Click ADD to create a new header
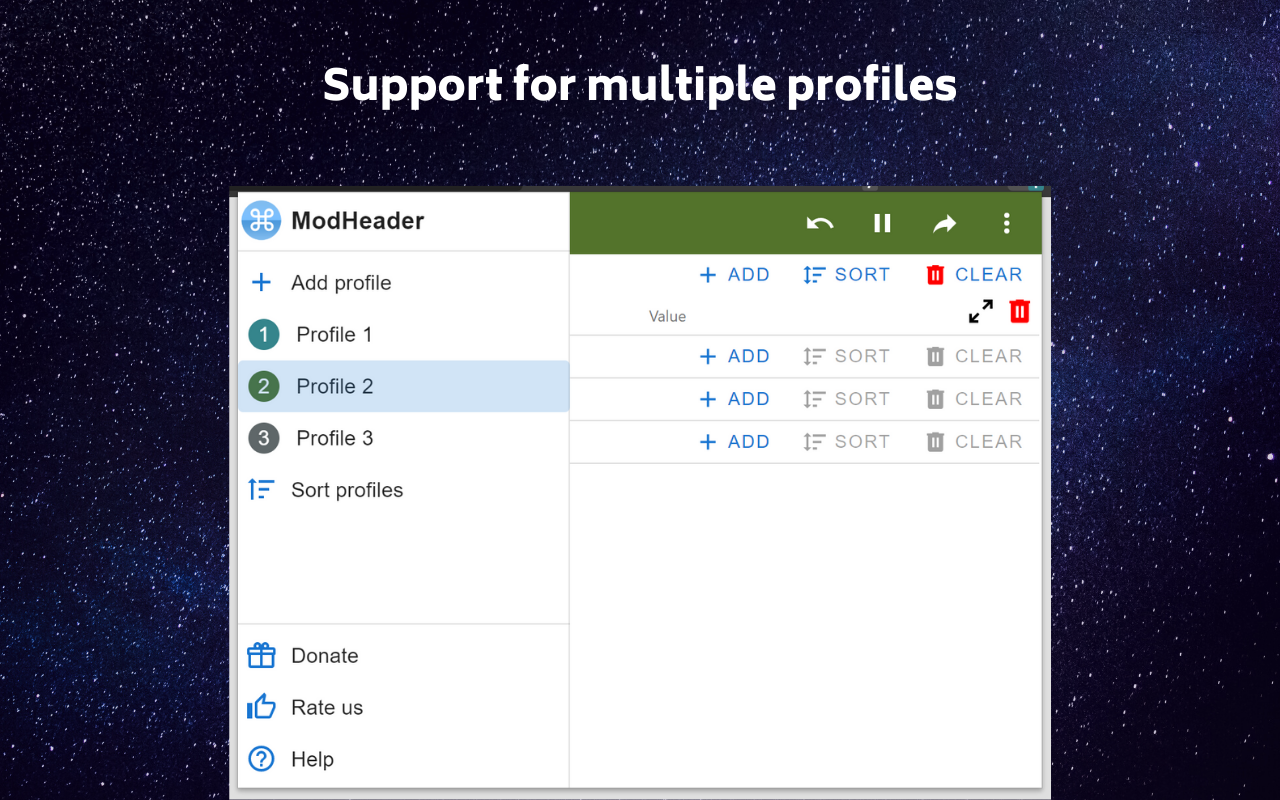The height and width of the screenshot is (800, 1280). point(735,274)
